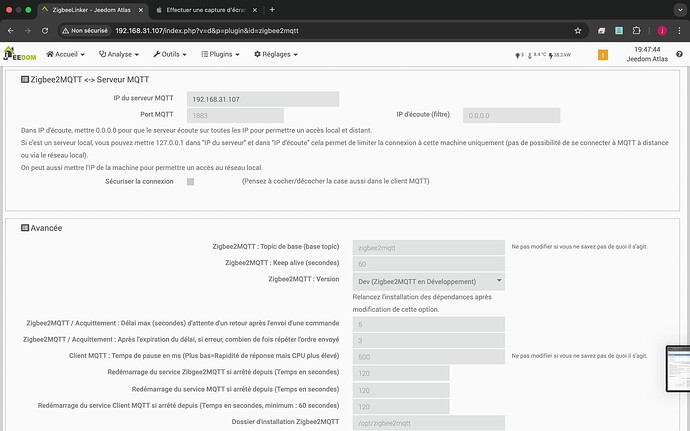
Task: Click the browser forward arrow
Action: coord(28,30)
